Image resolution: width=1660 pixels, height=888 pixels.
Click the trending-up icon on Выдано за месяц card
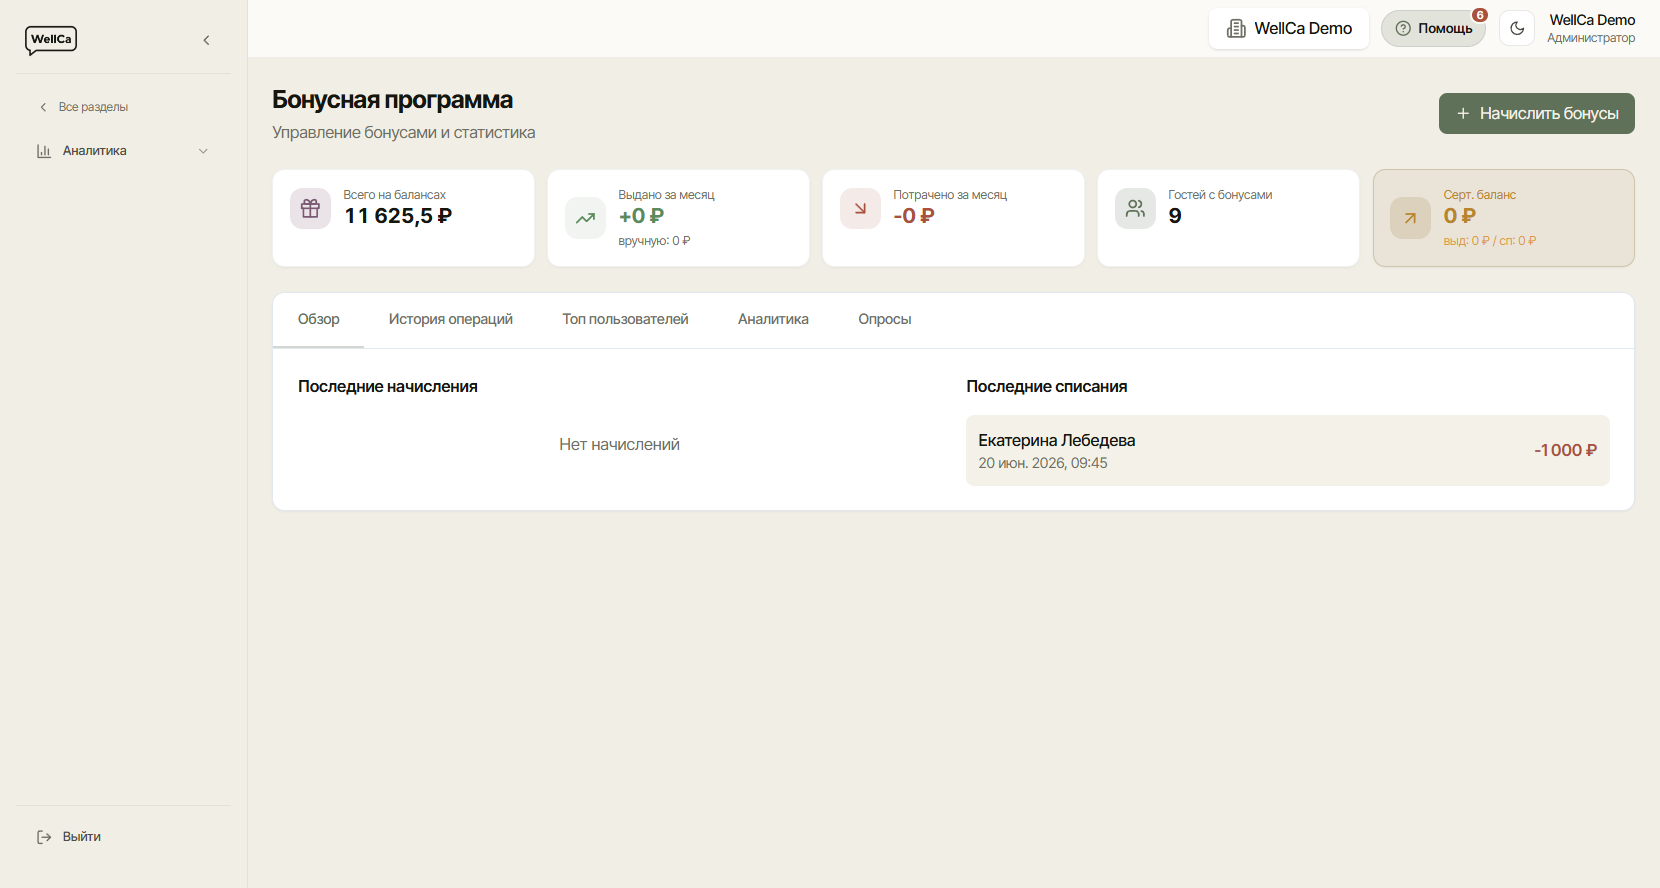click(x=586, y=218)
